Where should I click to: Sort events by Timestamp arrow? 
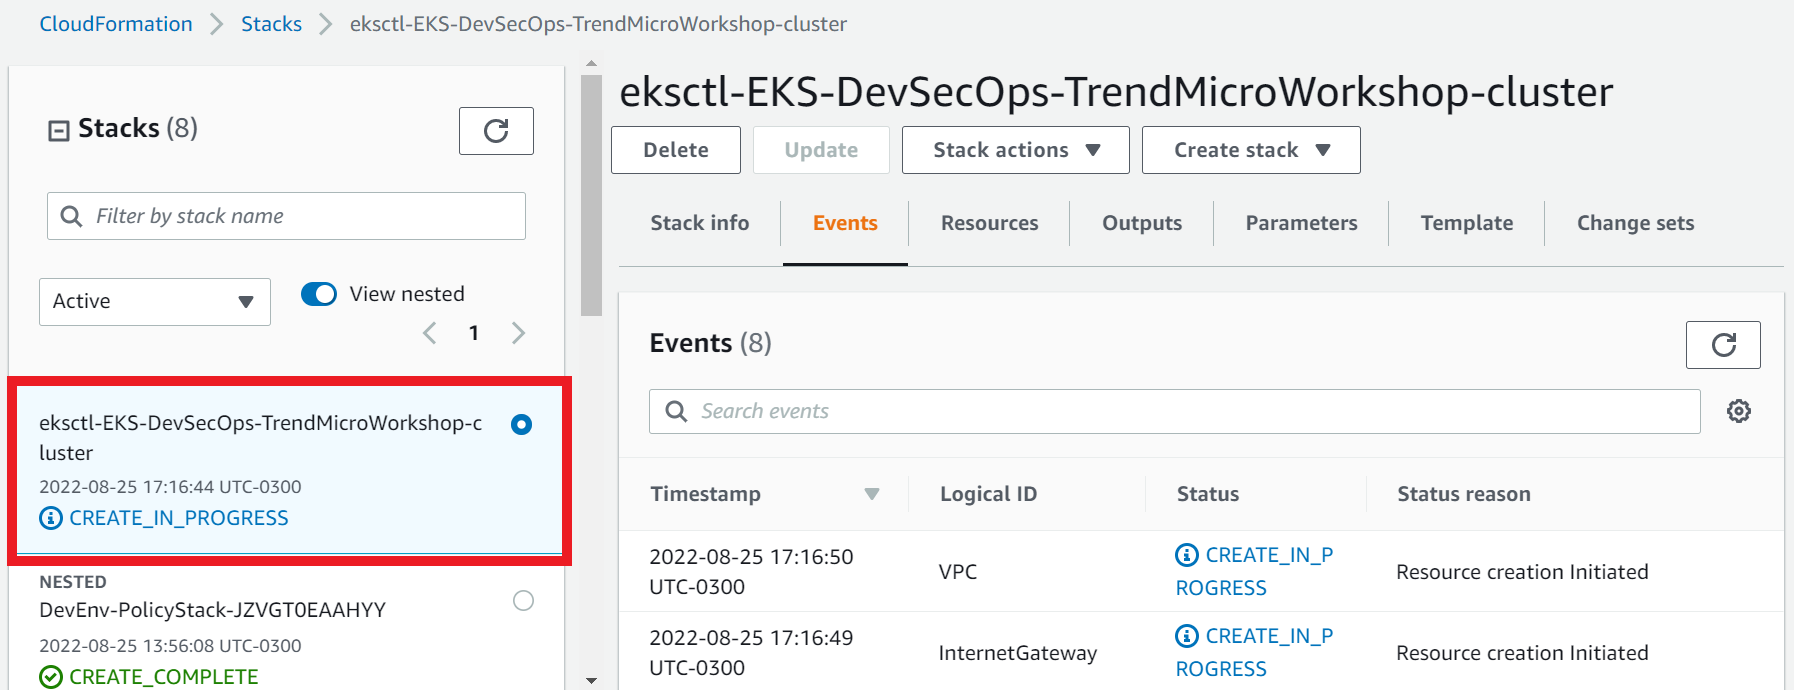(872, 494)
